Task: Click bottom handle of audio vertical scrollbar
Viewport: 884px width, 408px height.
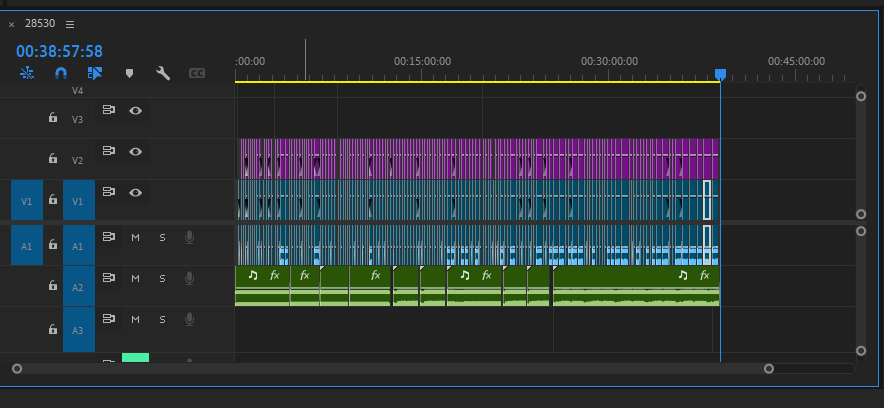Action: point(861,351)
